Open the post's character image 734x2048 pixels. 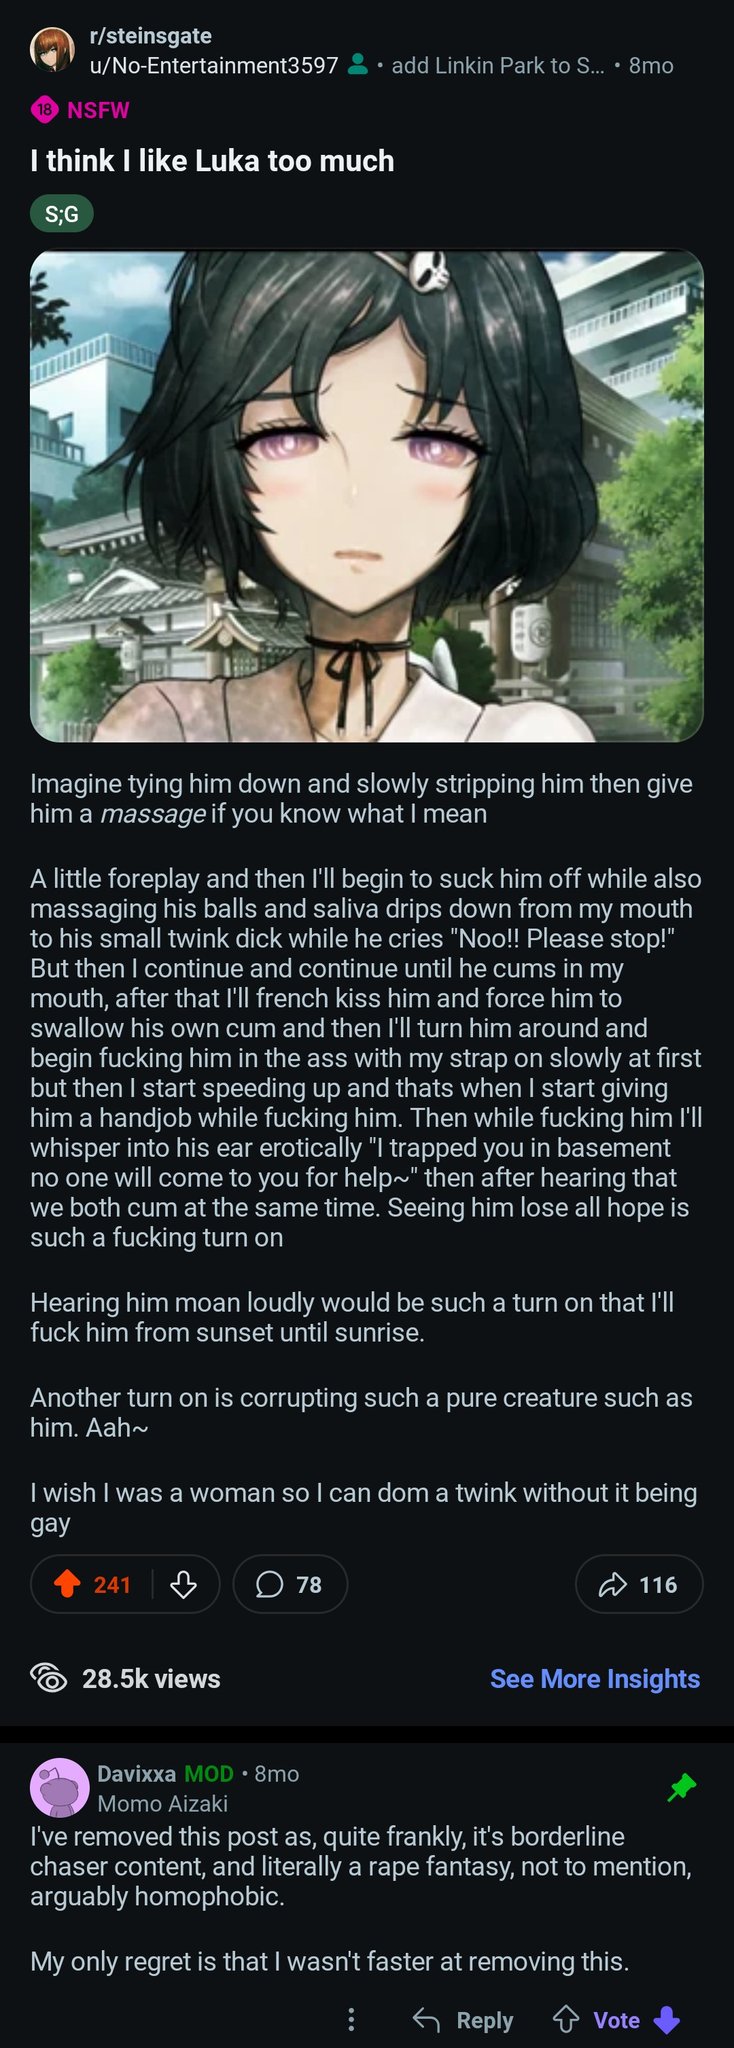367,496
